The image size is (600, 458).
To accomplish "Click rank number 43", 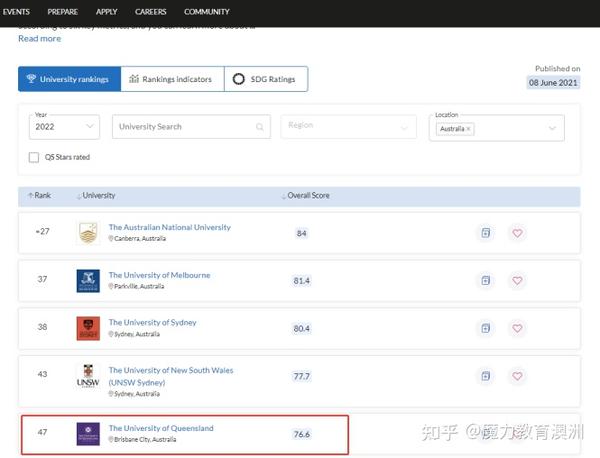I will click(x=42, y=374).
